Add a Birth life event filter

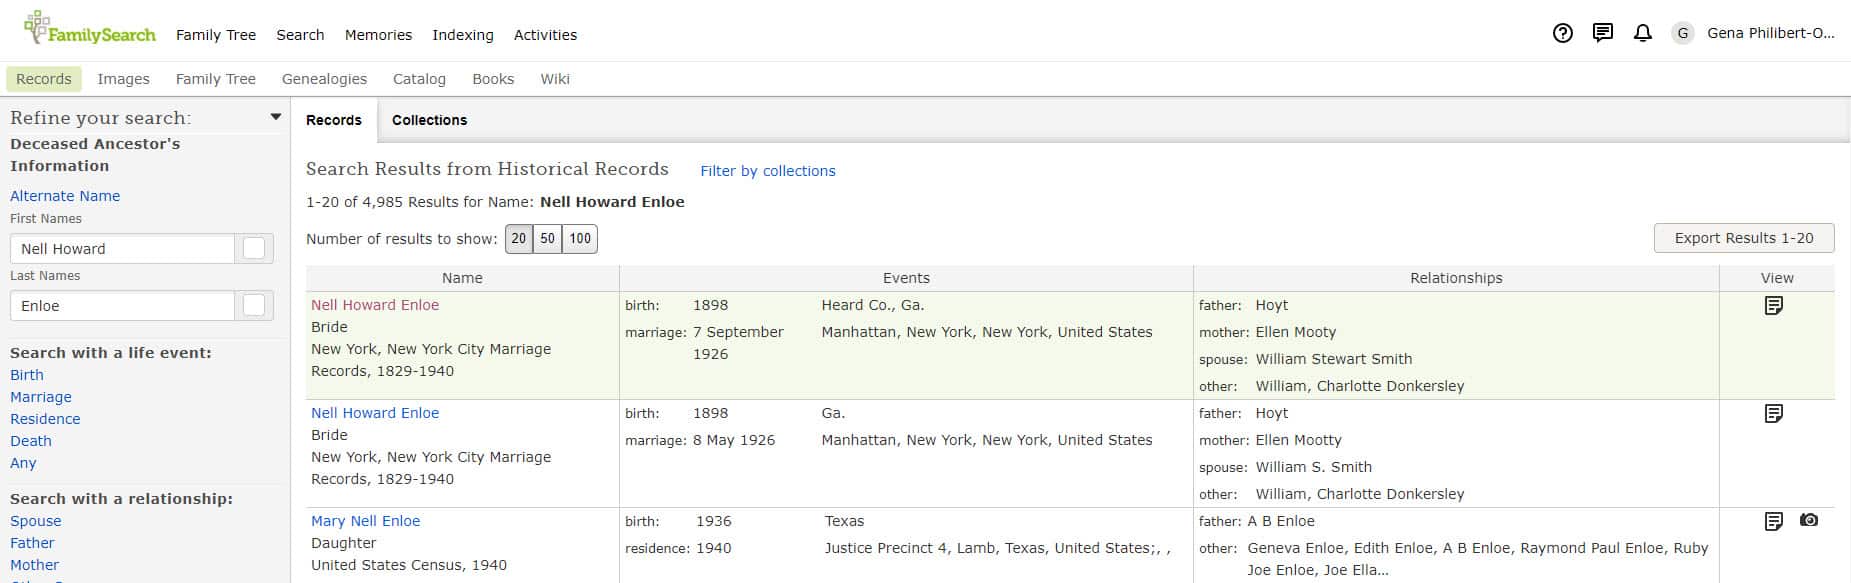(x=27, y=375)
